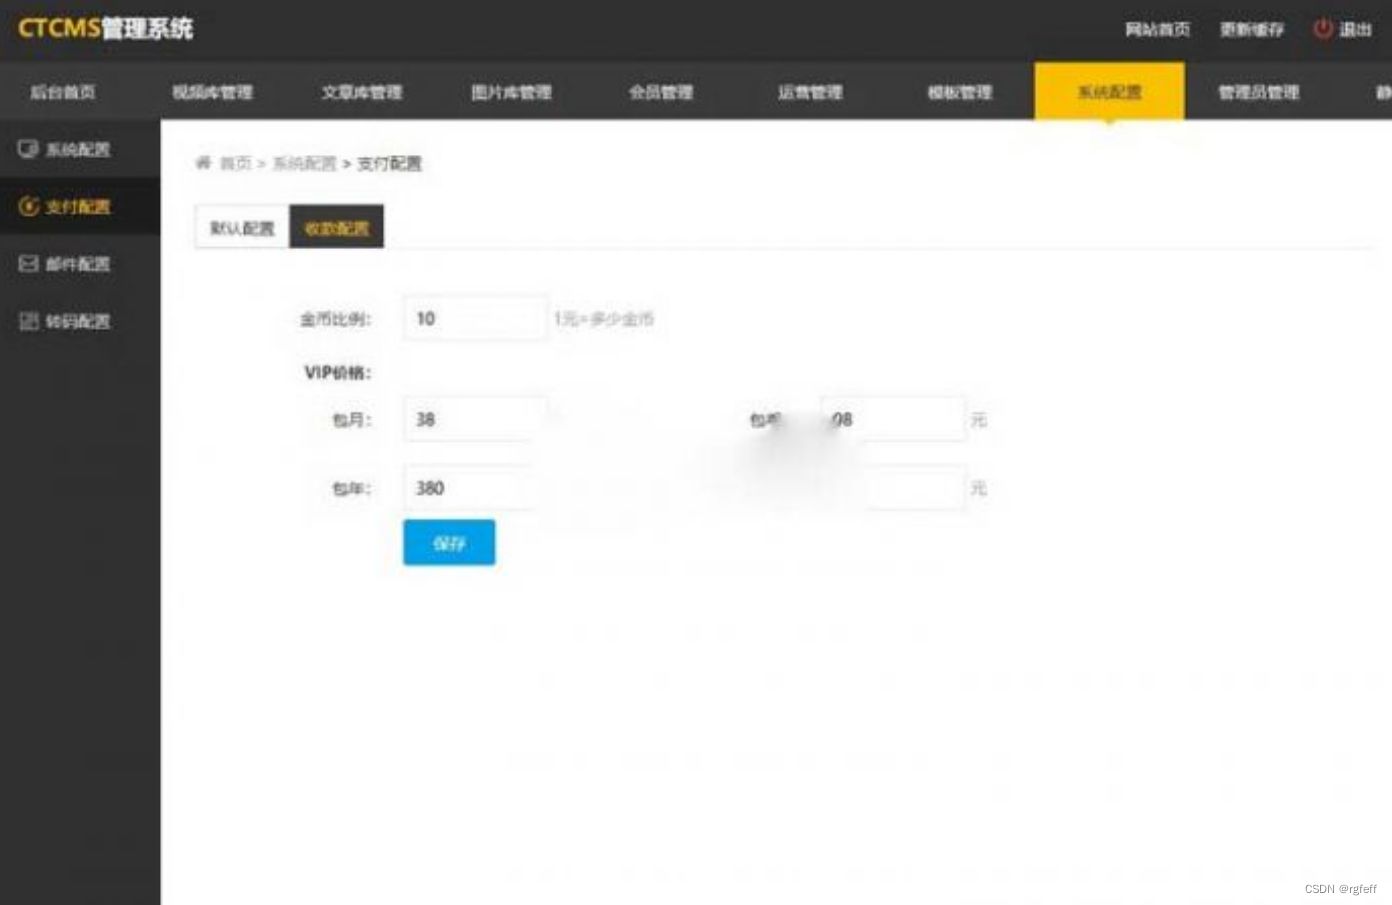The height and width of the screenshot is (905, 1392).
Task: Select the 收款配置 tab
Action: tap(335, 226)
